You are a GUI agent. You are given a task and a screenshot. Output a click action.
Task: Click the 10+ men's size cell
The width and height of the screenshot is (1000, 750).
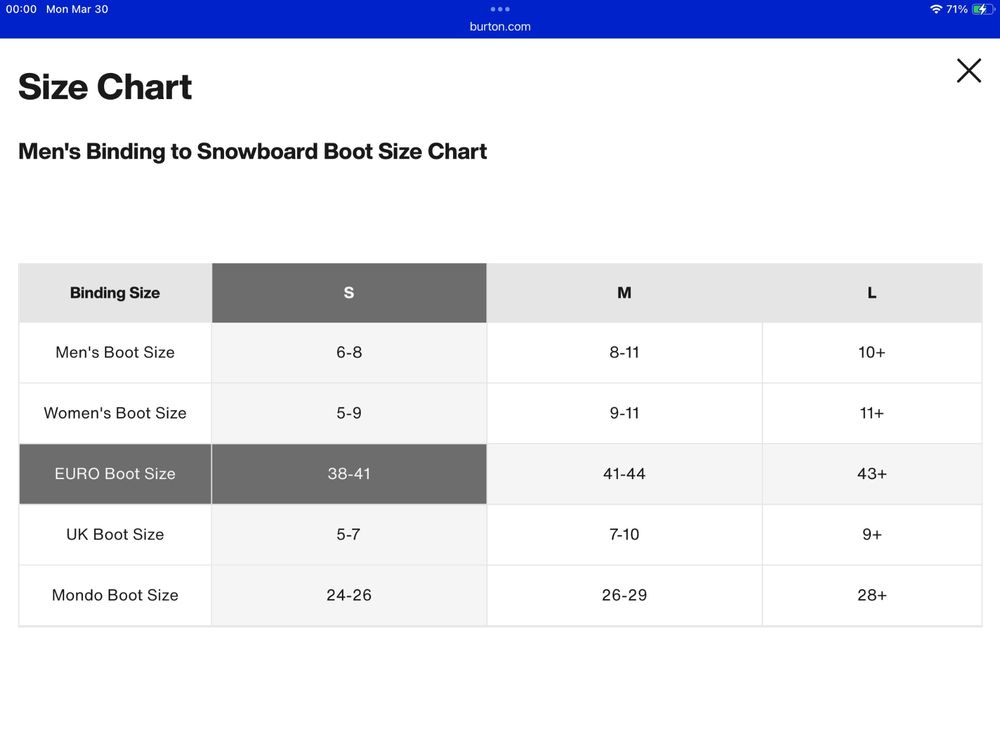(x=872, y=353)
